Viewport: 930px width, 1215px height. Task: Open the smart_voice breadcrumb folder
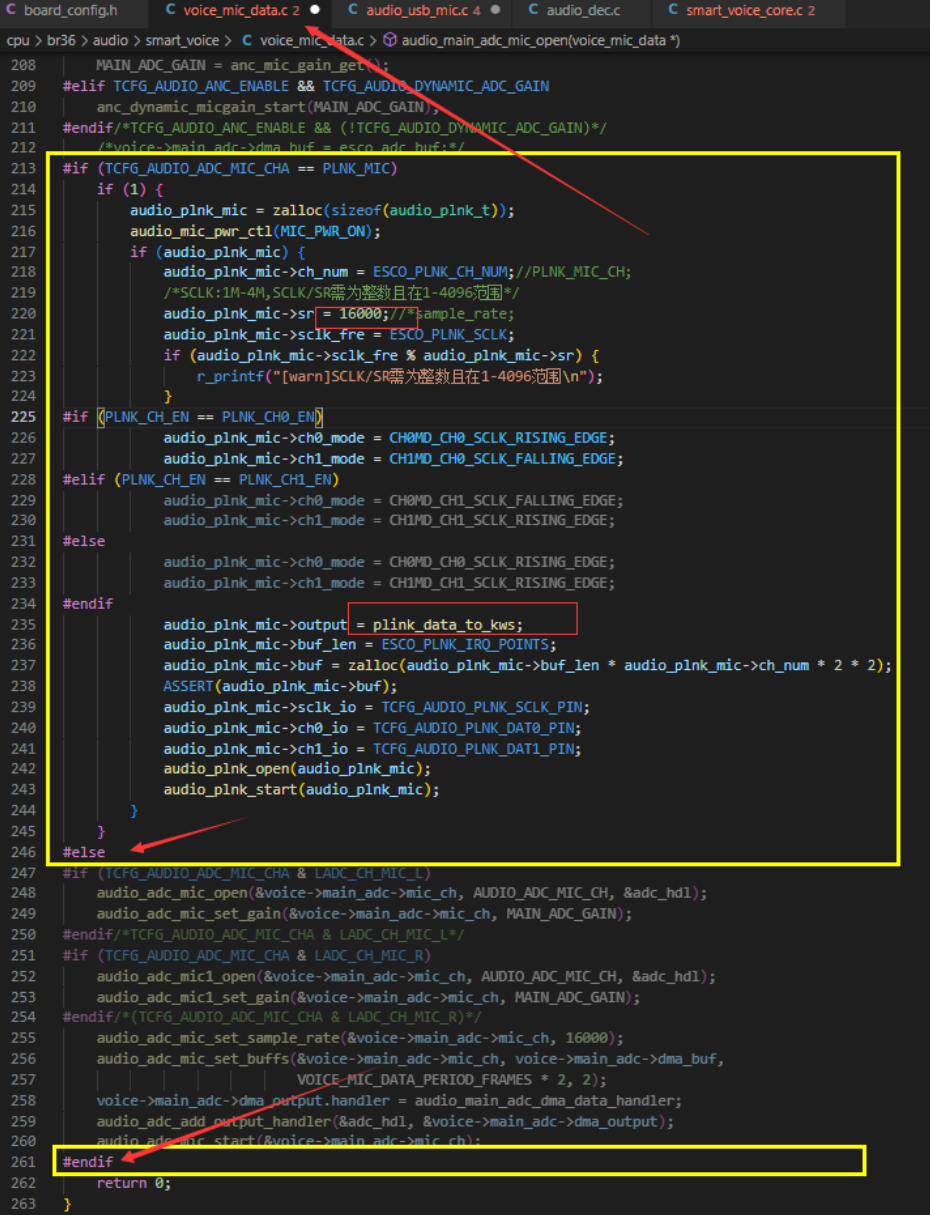[183, 41]
